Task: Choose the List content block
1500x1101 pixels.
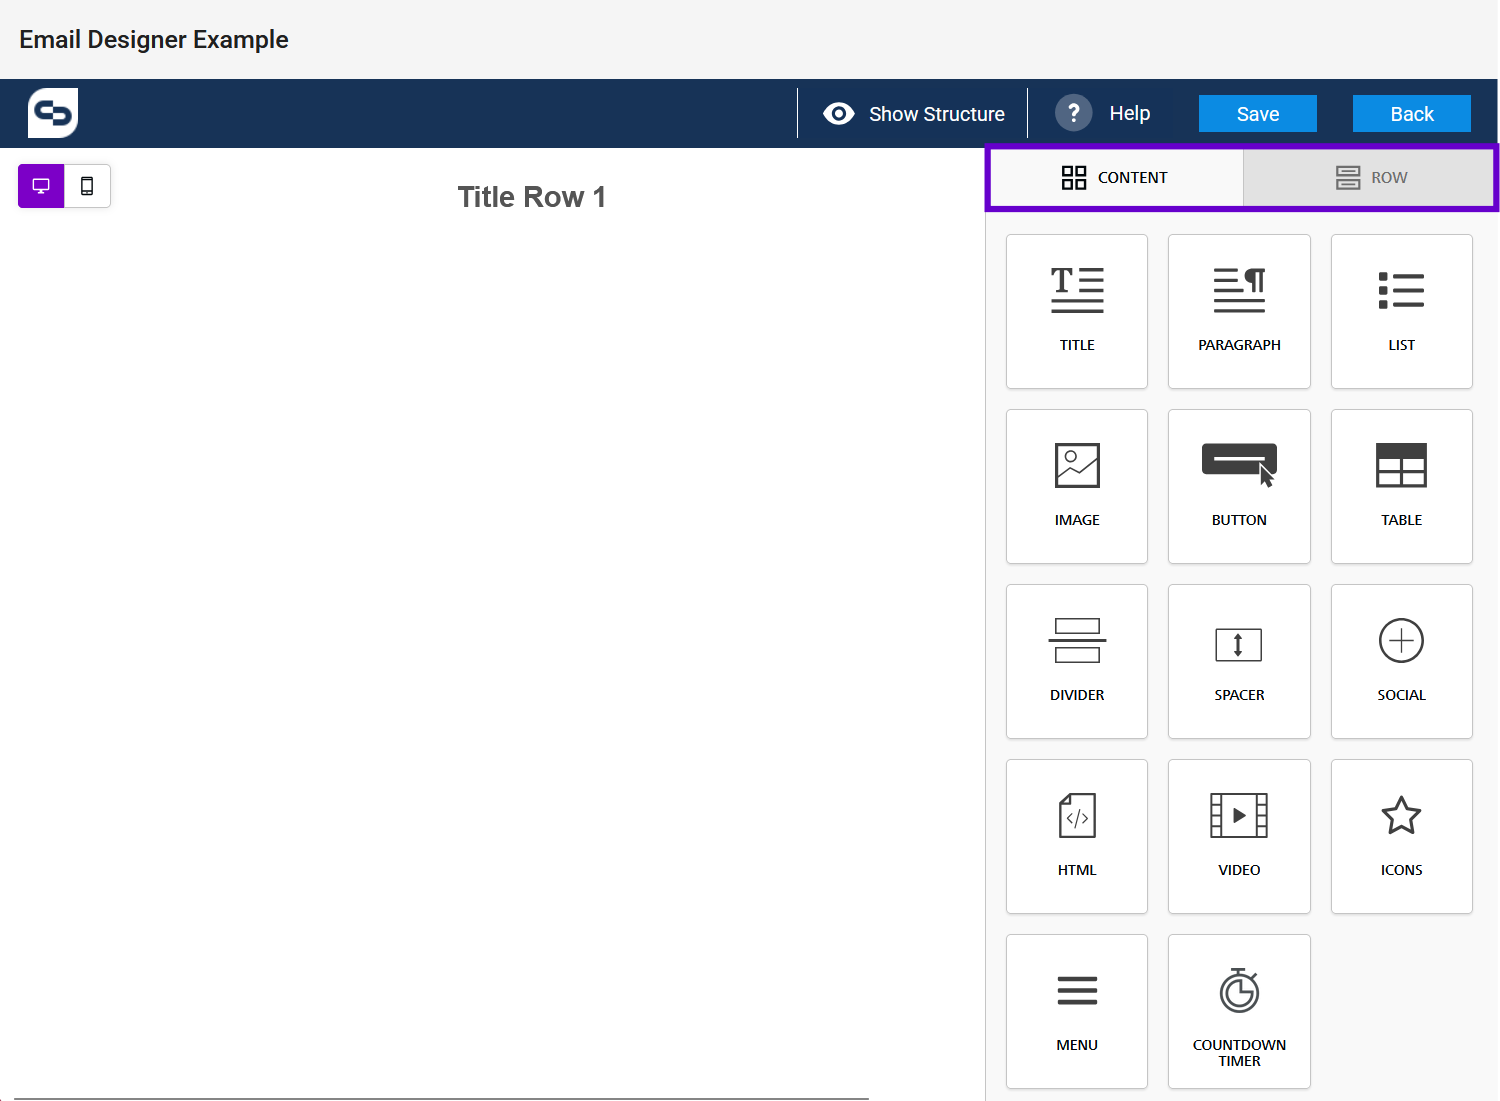Action: [1401, 311]
